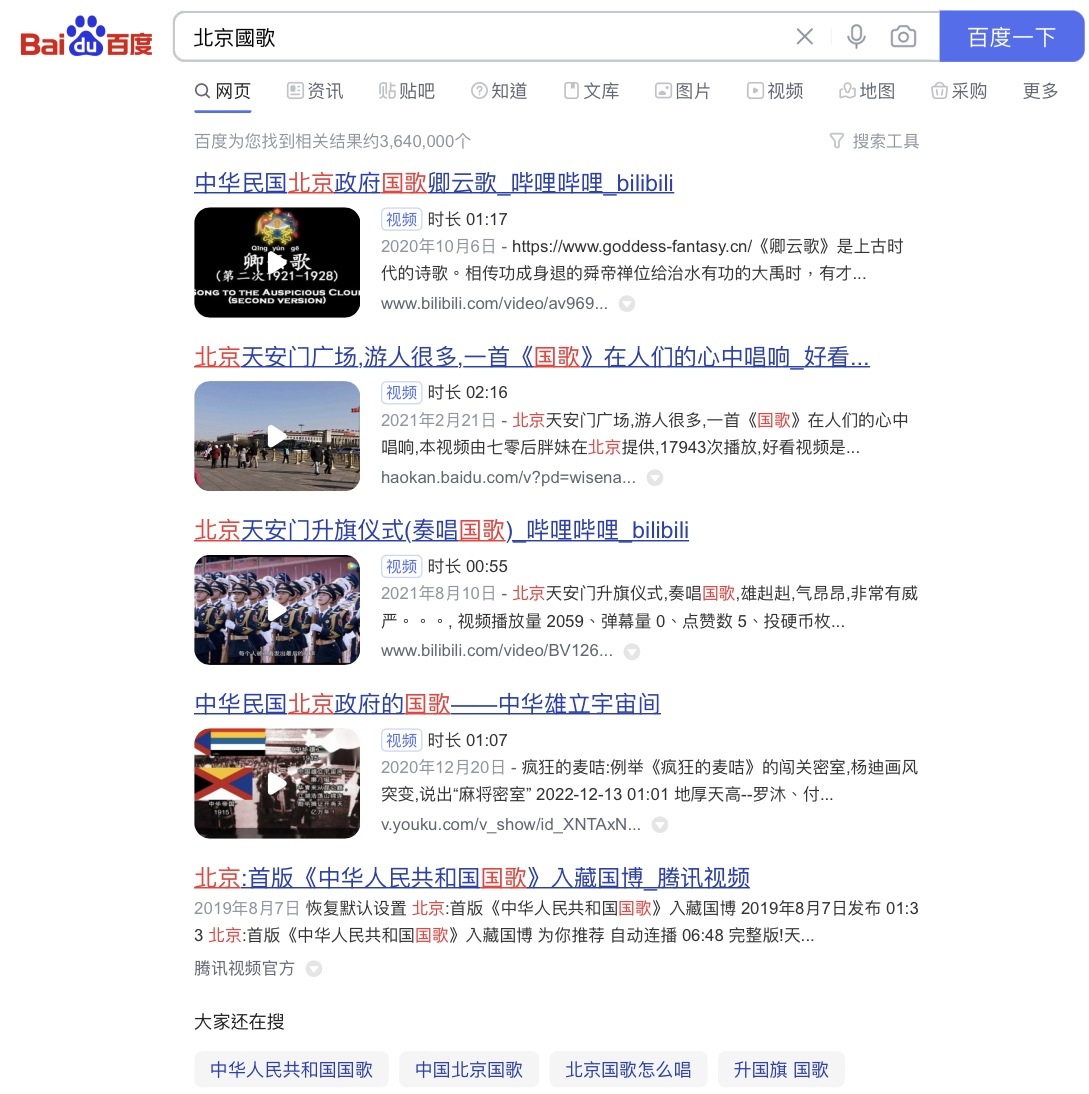Screen dimensions: 1089x1094
Task: Click the www.bilibili.com/video/av969 URL
Action: click(x=495, y=304)
